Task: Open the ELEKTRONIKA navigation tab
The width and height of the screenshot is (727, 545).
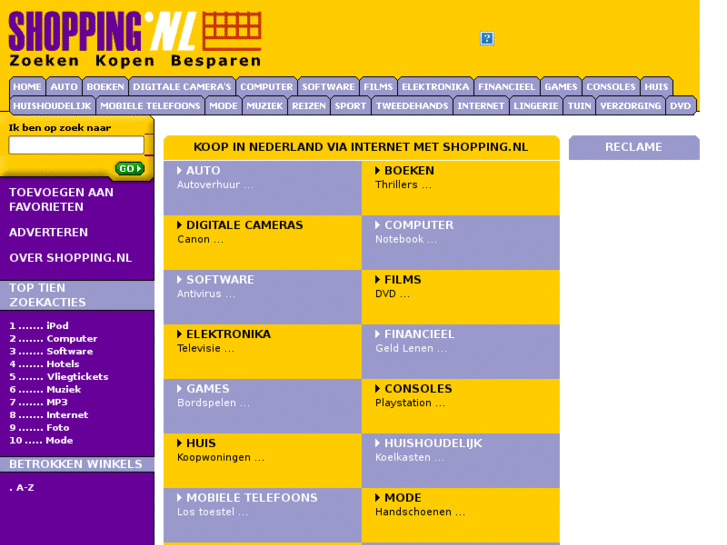Action: point(435,86)
